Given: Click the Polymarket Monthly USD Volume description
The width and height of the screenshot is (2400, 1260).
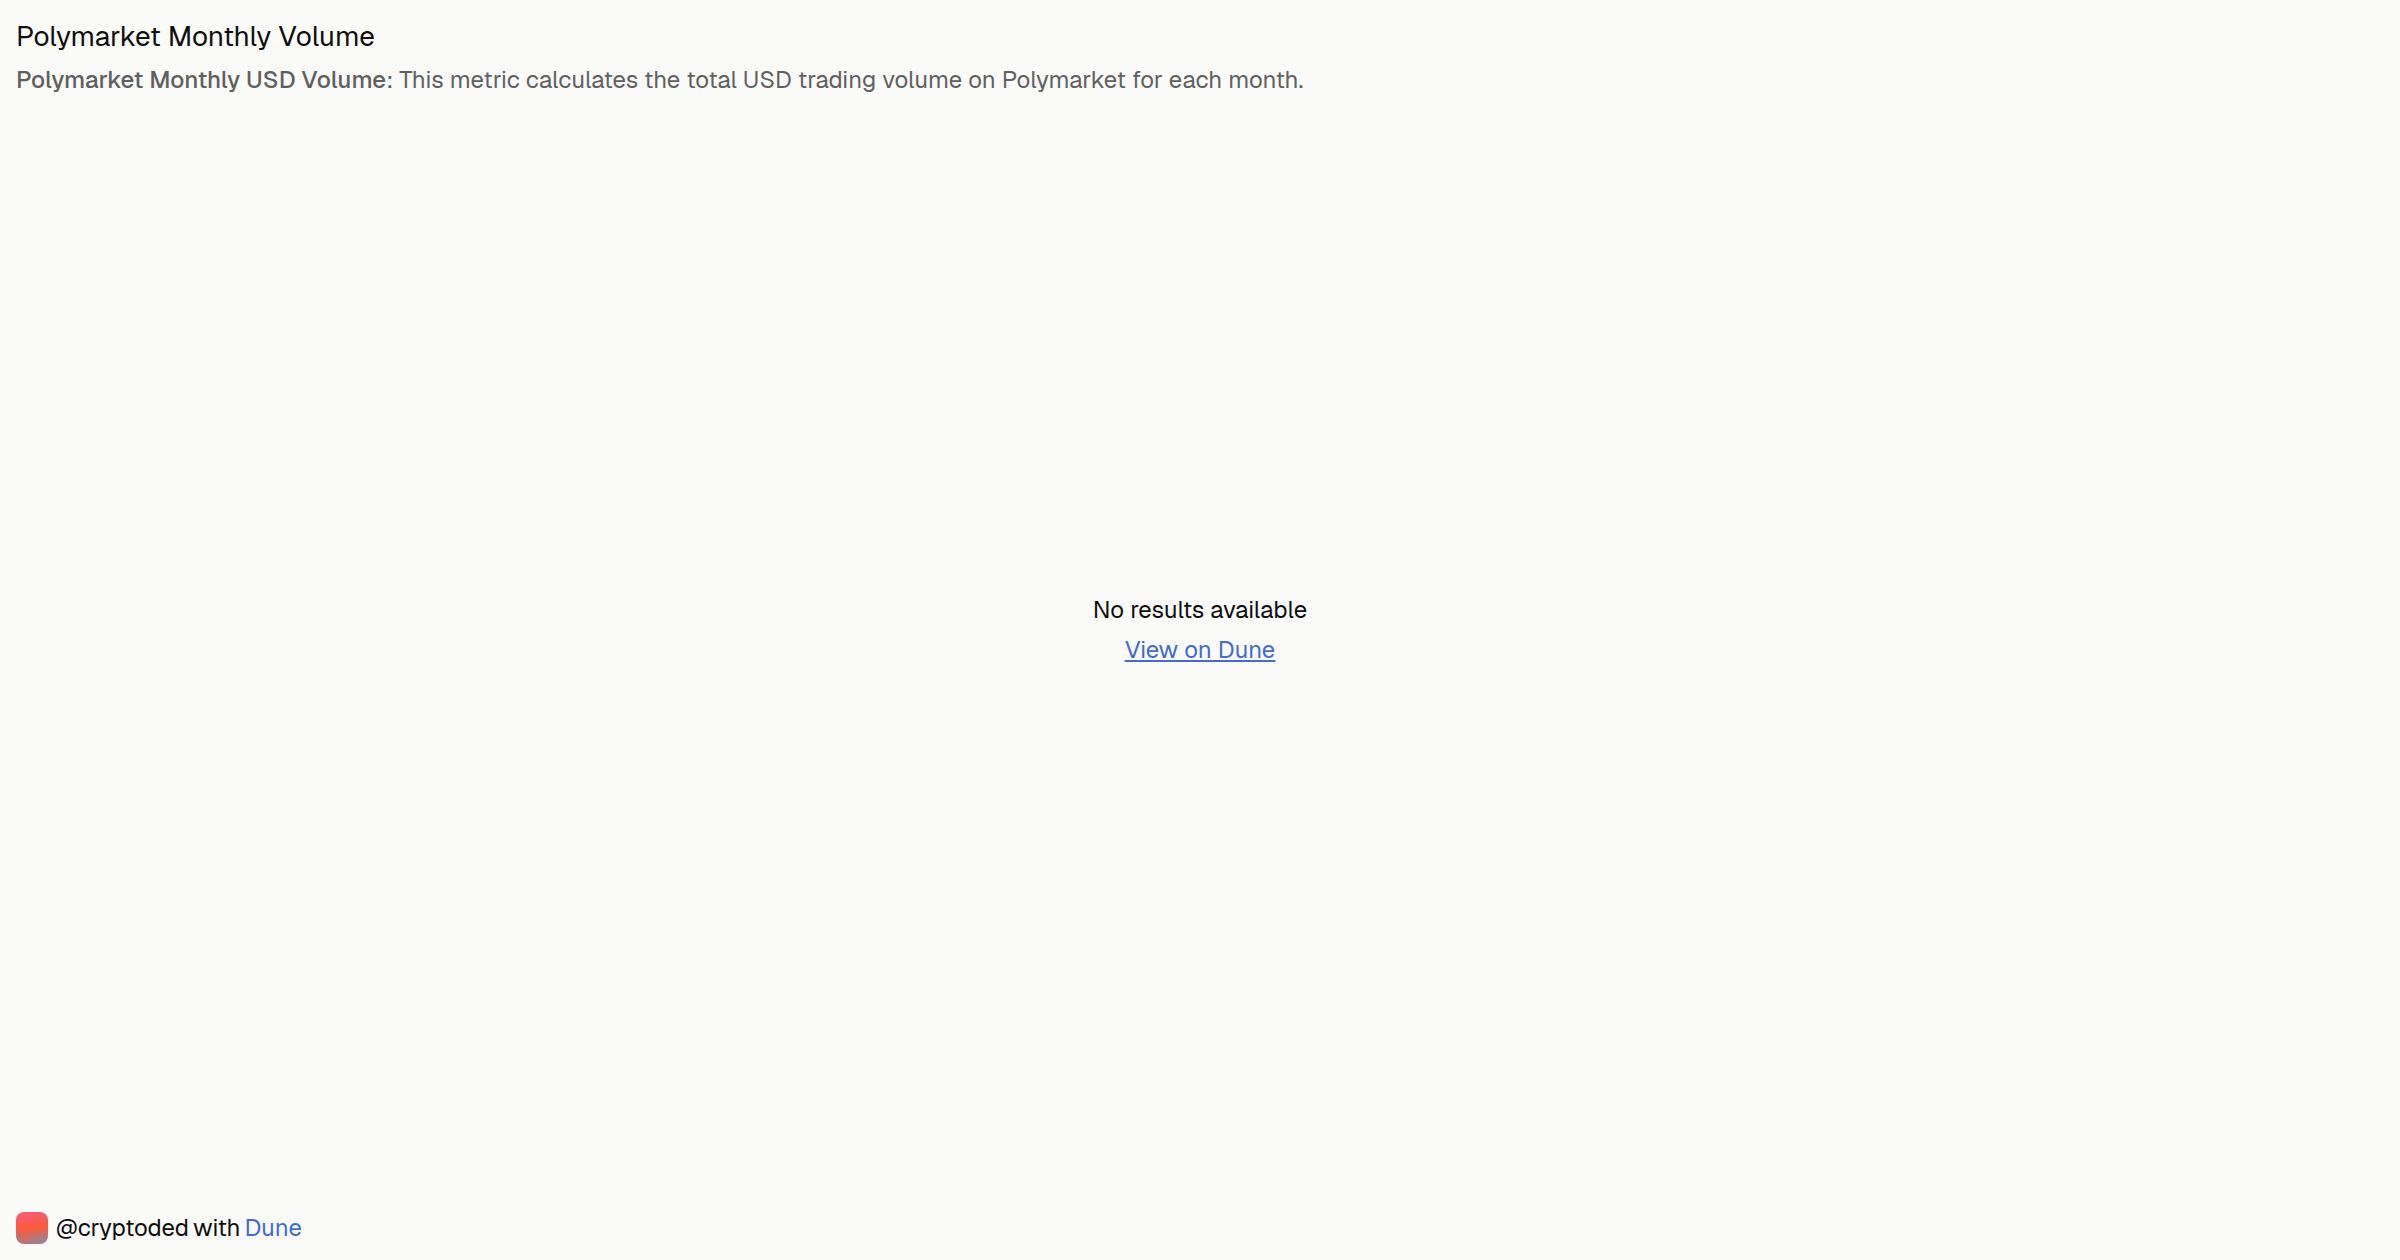Looking at the screenshot, I should 660,80.
